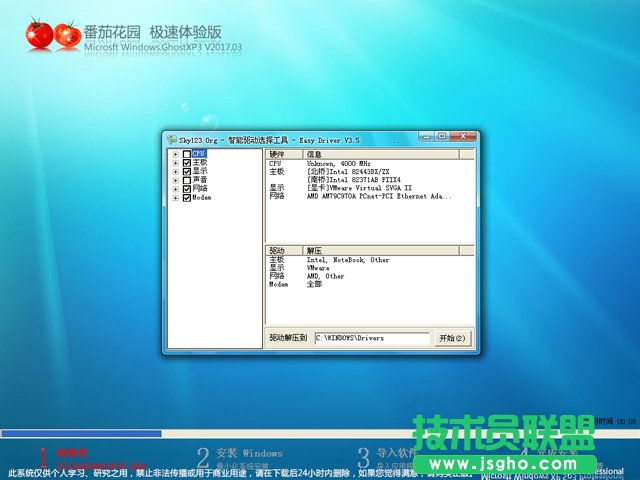Select the 网络 AMD, Other extract row
640x480 pixels.
[x=370, y=276]
